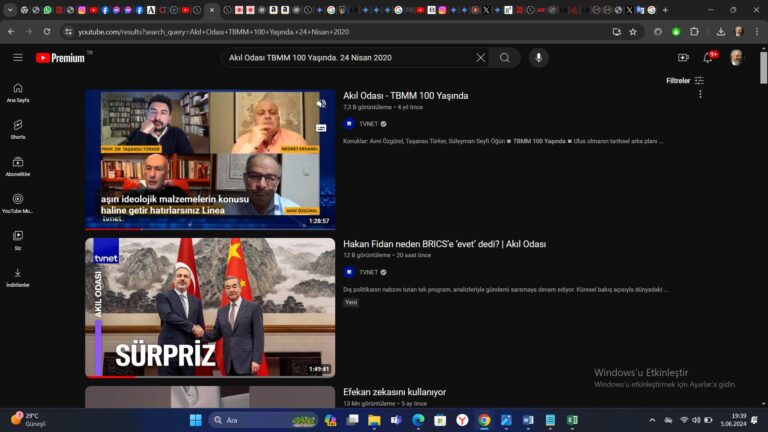Open the Akıl Odası TBMM 100 Yaşında thumbnail
The width and height of the screenshot is (768, 432).
point(210,159)
